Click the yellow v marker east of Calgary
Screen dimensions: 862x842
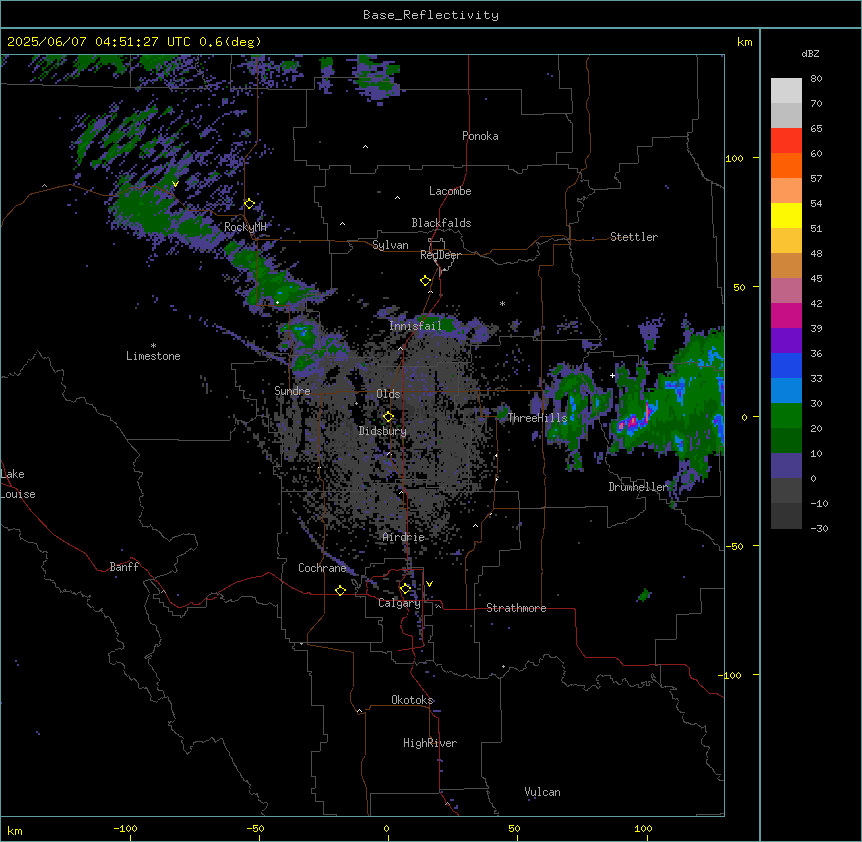(429, 584)
